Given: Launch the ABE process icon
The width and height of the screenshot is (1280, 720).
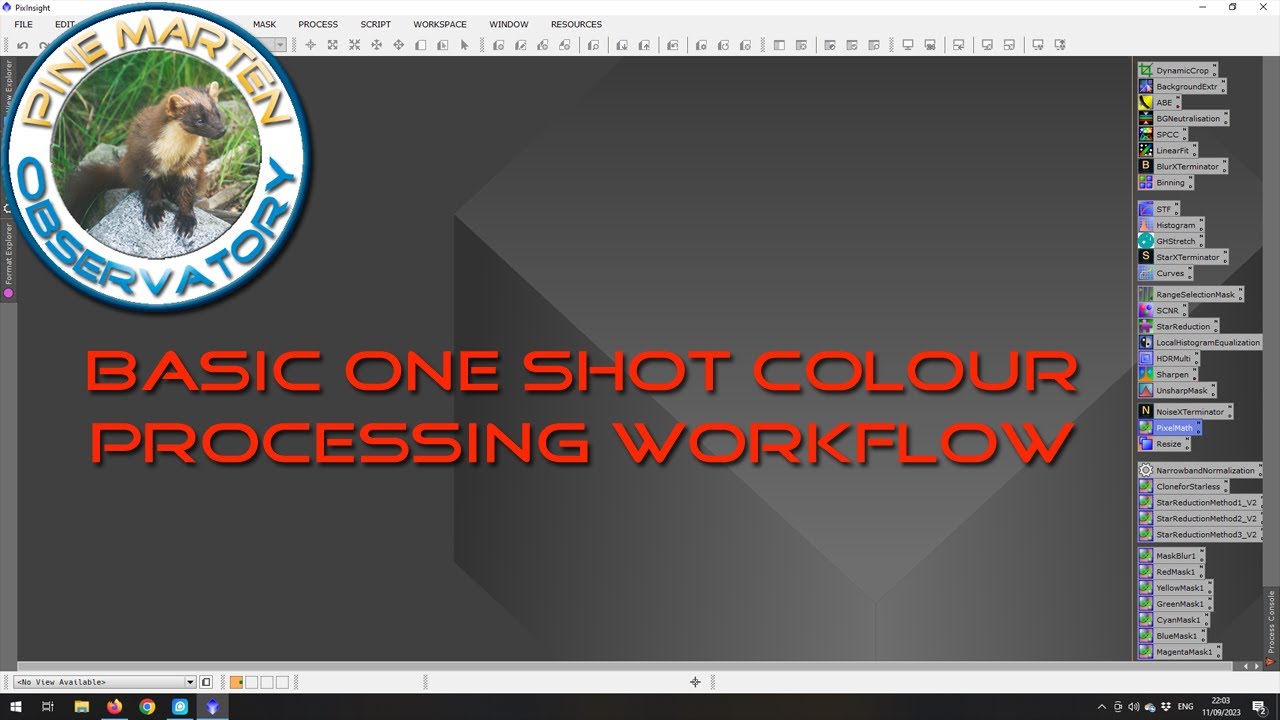Looking at the screenshot, I should (x=1159, y=103).
